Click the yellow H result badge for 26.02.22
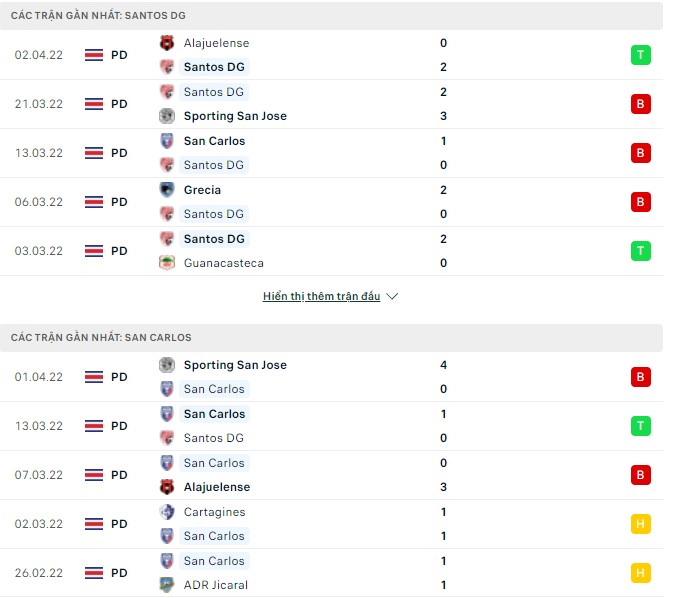The height and width of the screenshot is (598, 675). [x=641, y=573]
